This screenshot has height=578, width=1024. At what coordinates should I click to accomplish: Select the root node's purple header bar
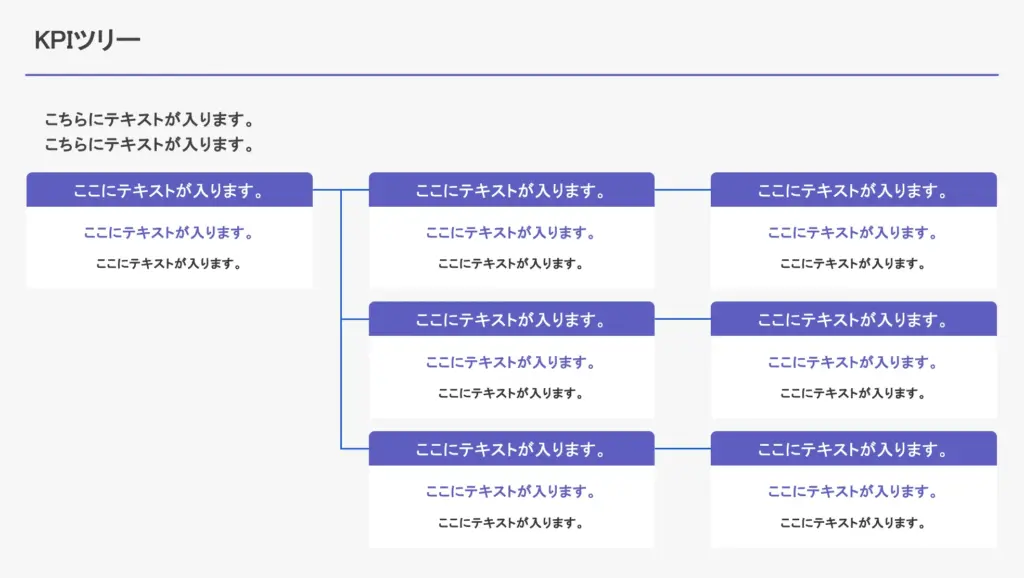tap(169, 190)
